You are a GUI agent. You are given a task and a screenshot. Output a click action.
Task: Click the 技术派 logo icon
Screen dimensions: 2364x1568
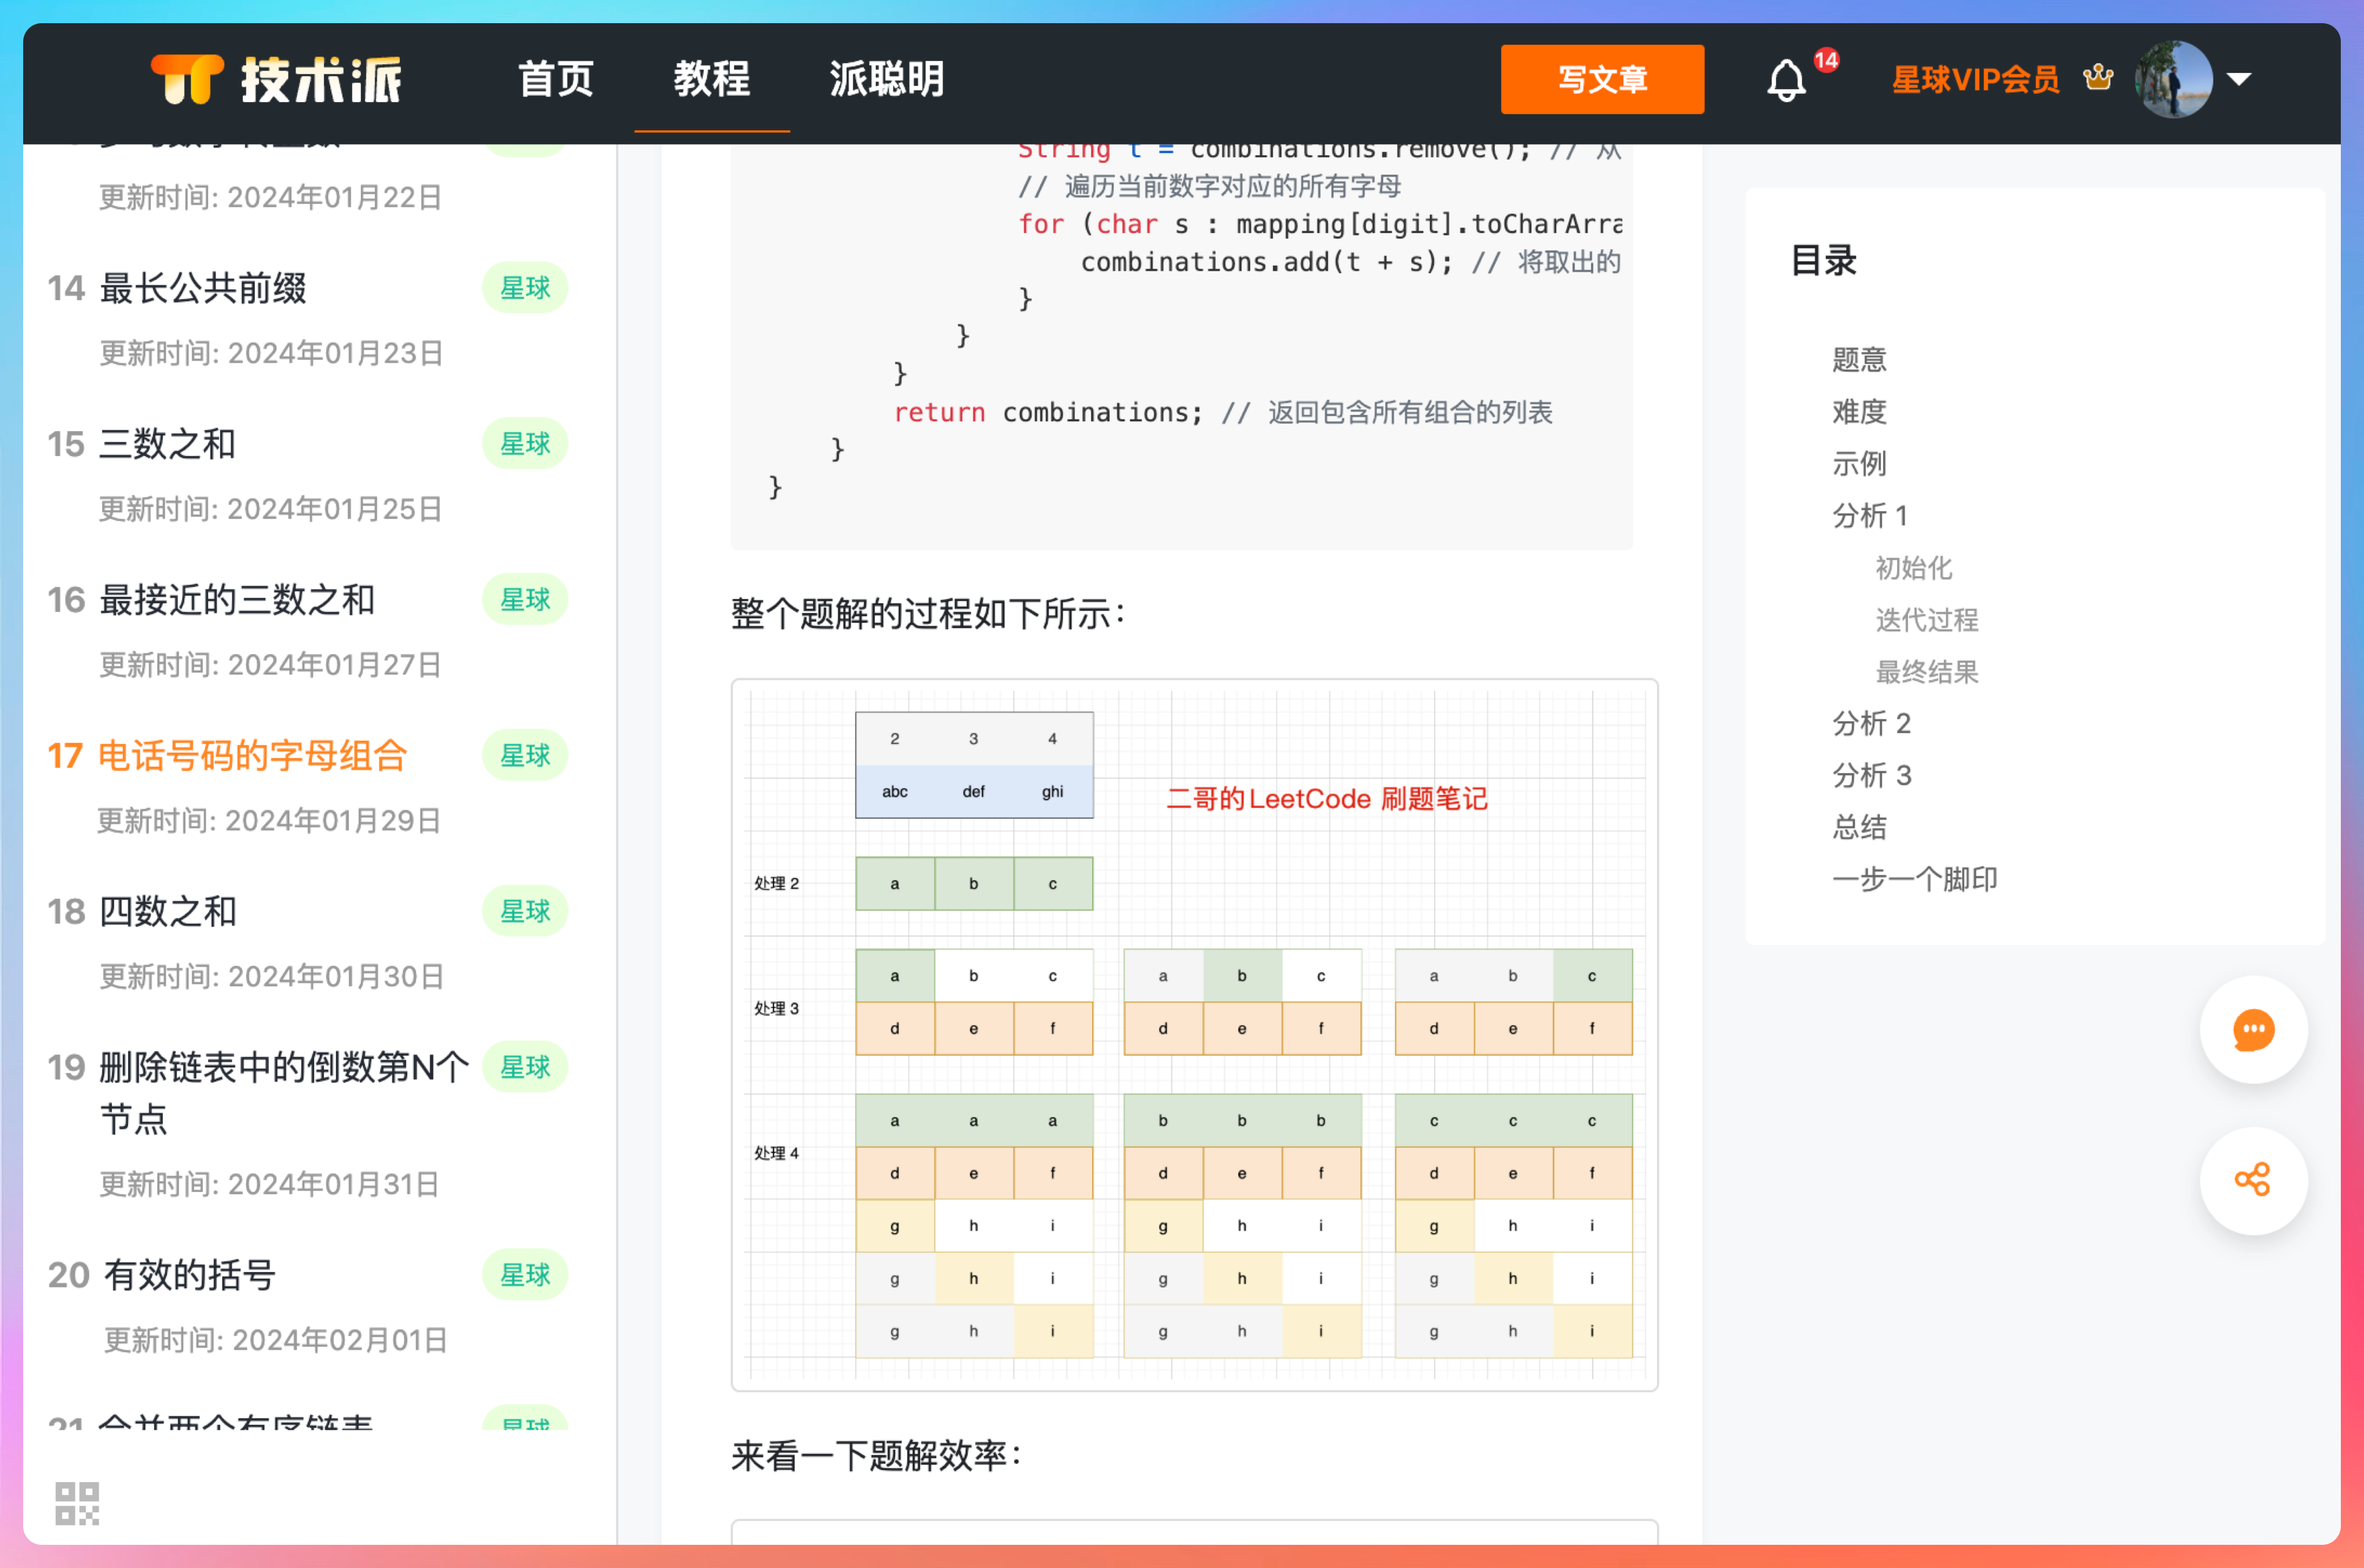click(187, 79)
